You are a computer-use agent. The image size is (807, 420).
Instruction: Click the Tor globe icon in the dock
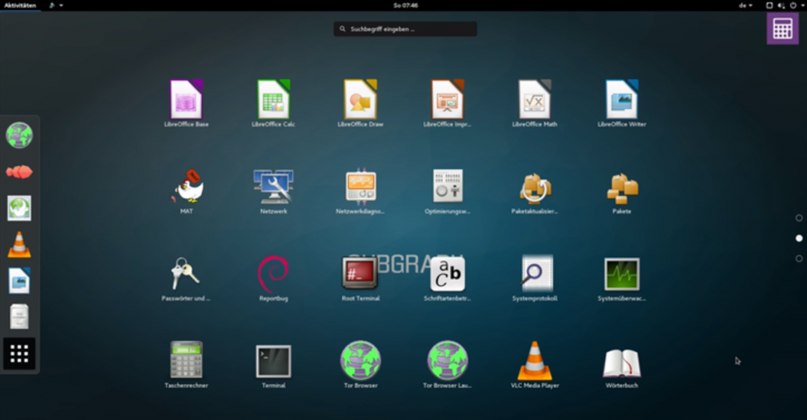coord(19,135)
